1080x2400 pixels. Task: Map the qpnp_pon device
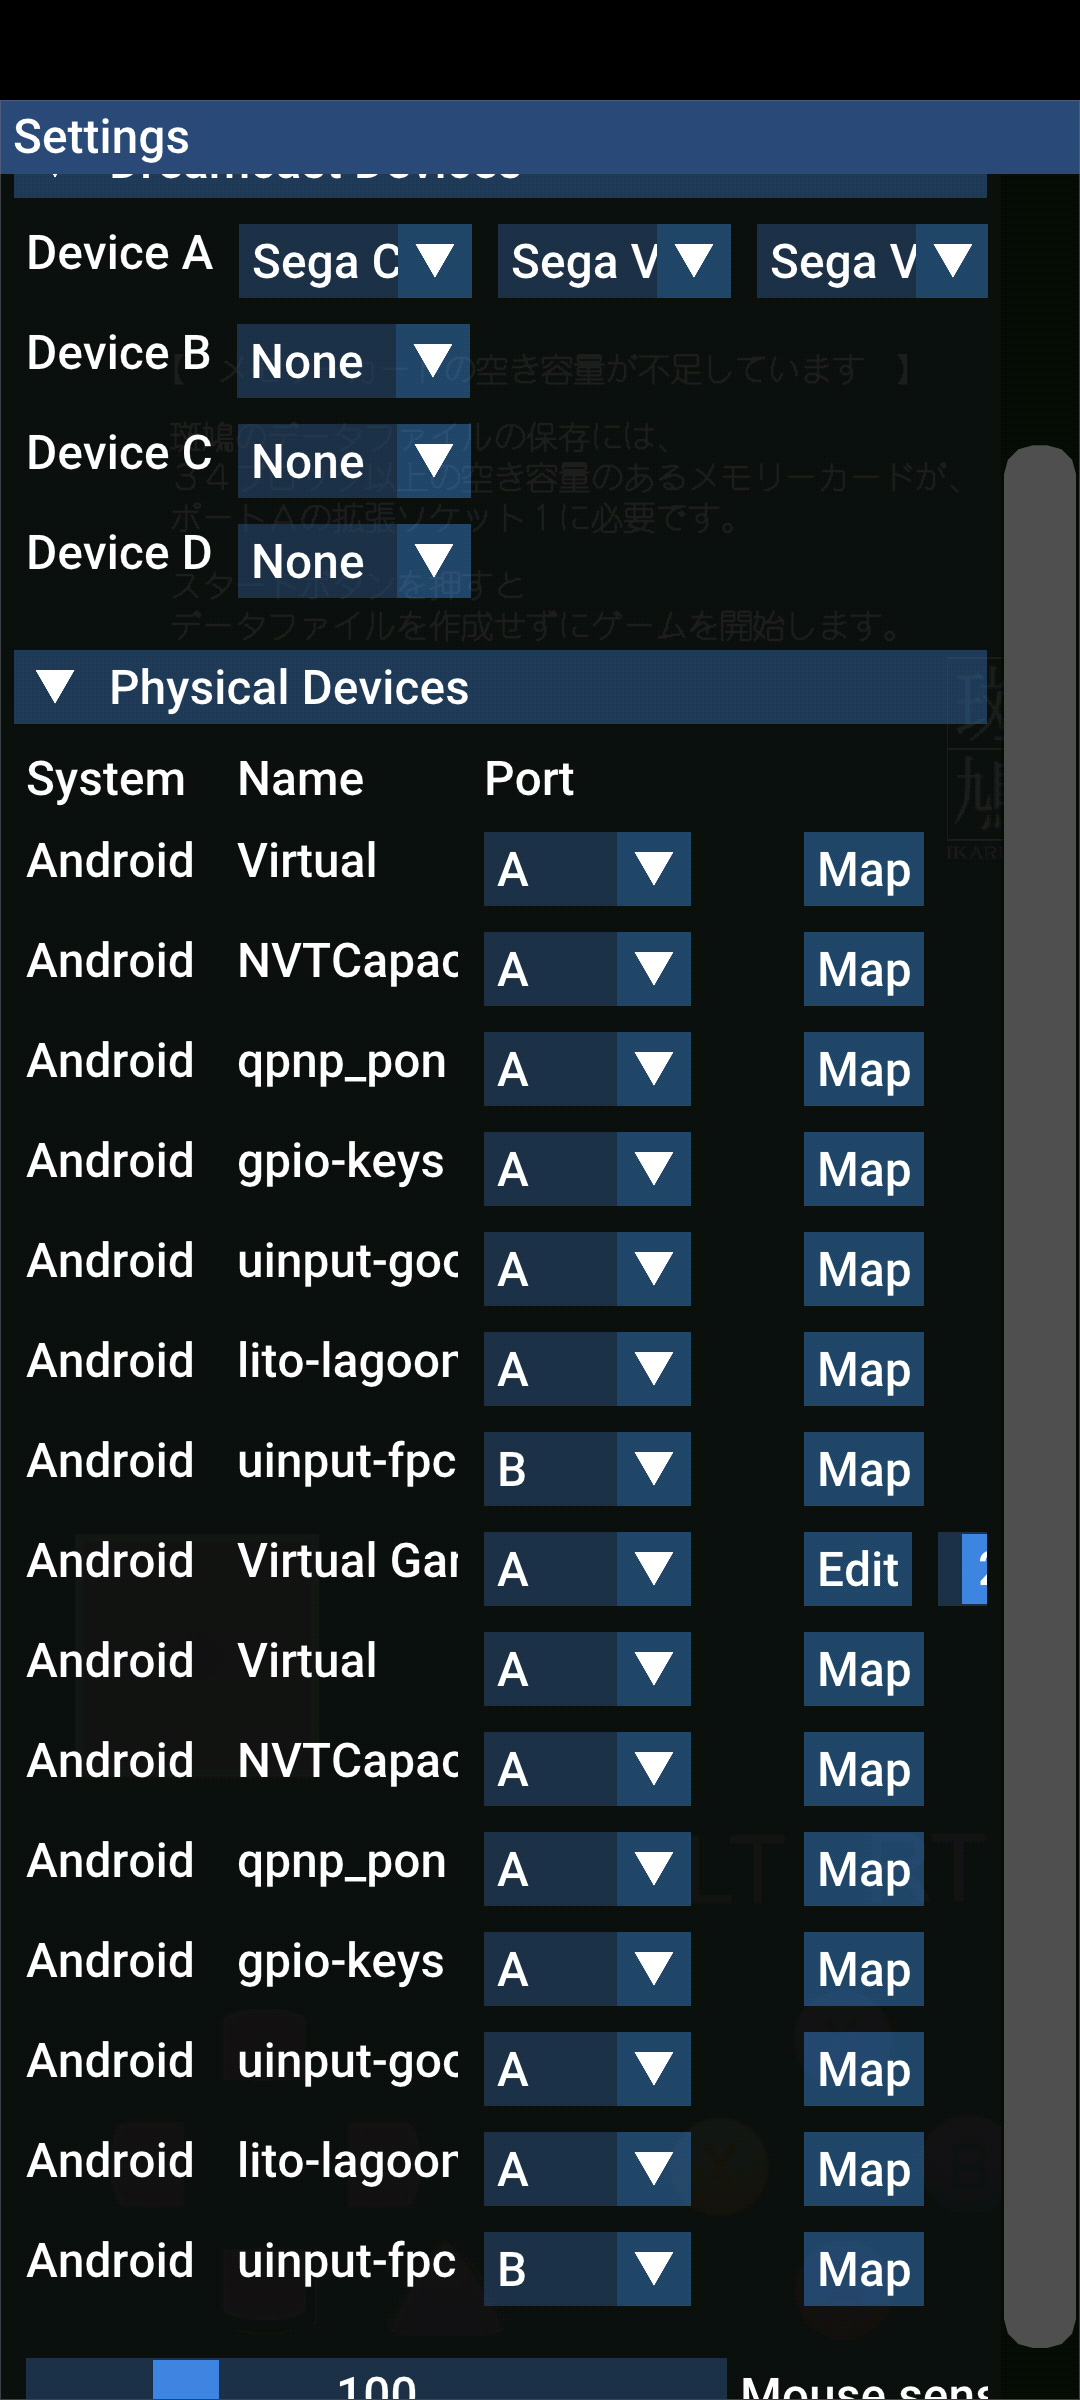click(x=862, y=1069)
